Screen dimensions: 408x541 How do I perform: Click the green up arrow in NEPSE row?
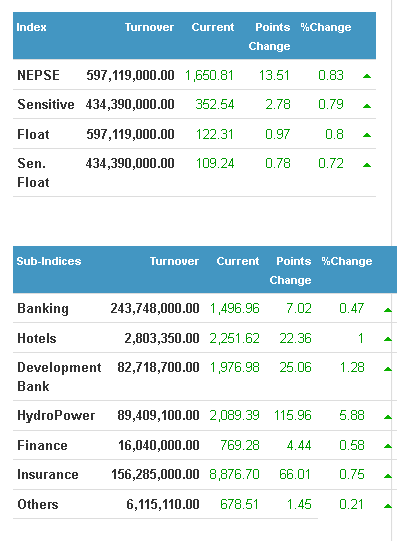(x=367, y=76)
